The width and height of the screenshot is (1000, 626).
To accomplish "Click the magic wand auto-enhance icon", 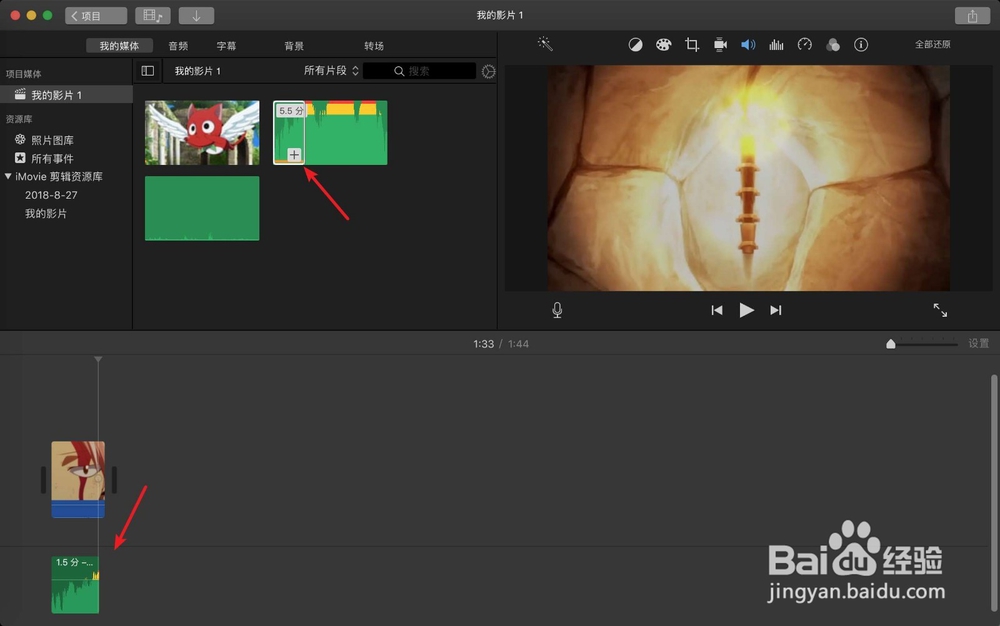I will point(545,44).
